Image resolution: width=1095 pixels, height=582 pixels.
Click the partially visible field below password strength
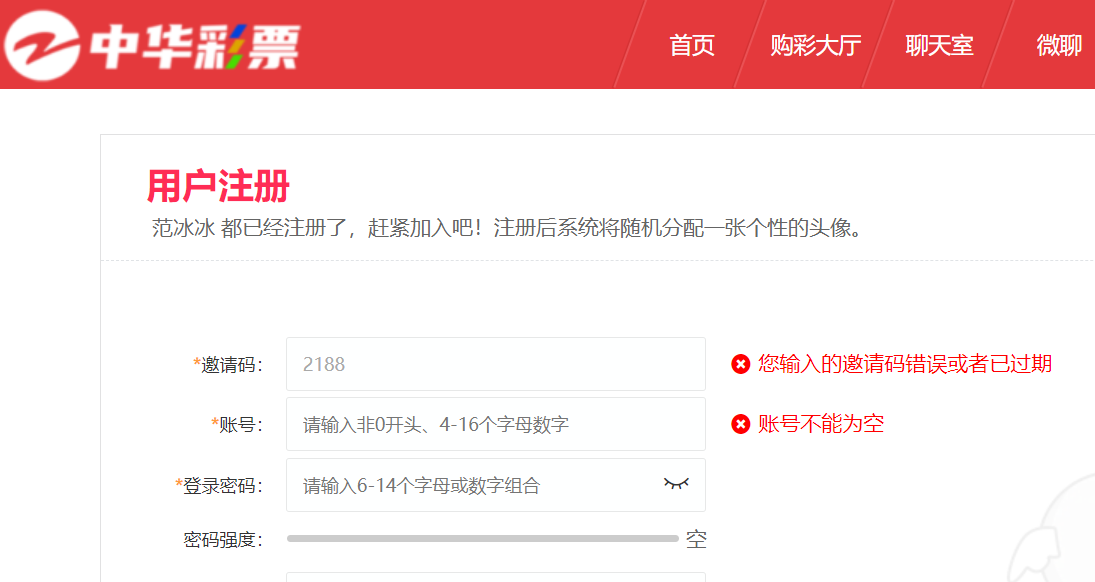tap(495, 576)
